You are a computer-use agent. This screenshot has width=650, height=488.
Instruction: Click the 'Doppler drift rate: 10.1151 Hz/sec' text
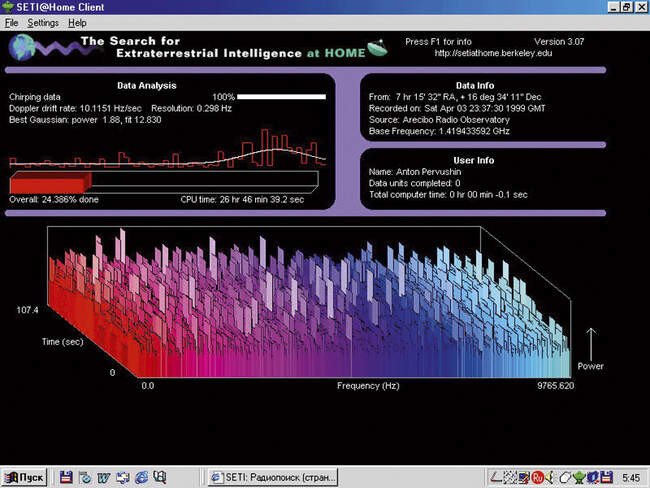coord(75,108)
